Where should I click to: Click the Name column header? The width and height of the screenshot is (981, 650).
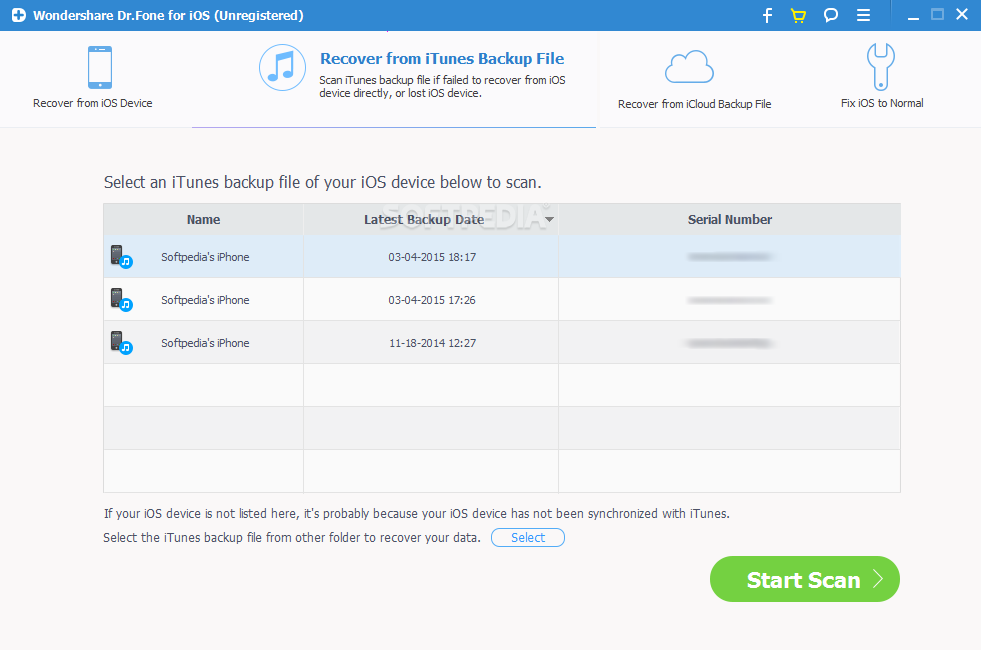(x=203, y=220)
